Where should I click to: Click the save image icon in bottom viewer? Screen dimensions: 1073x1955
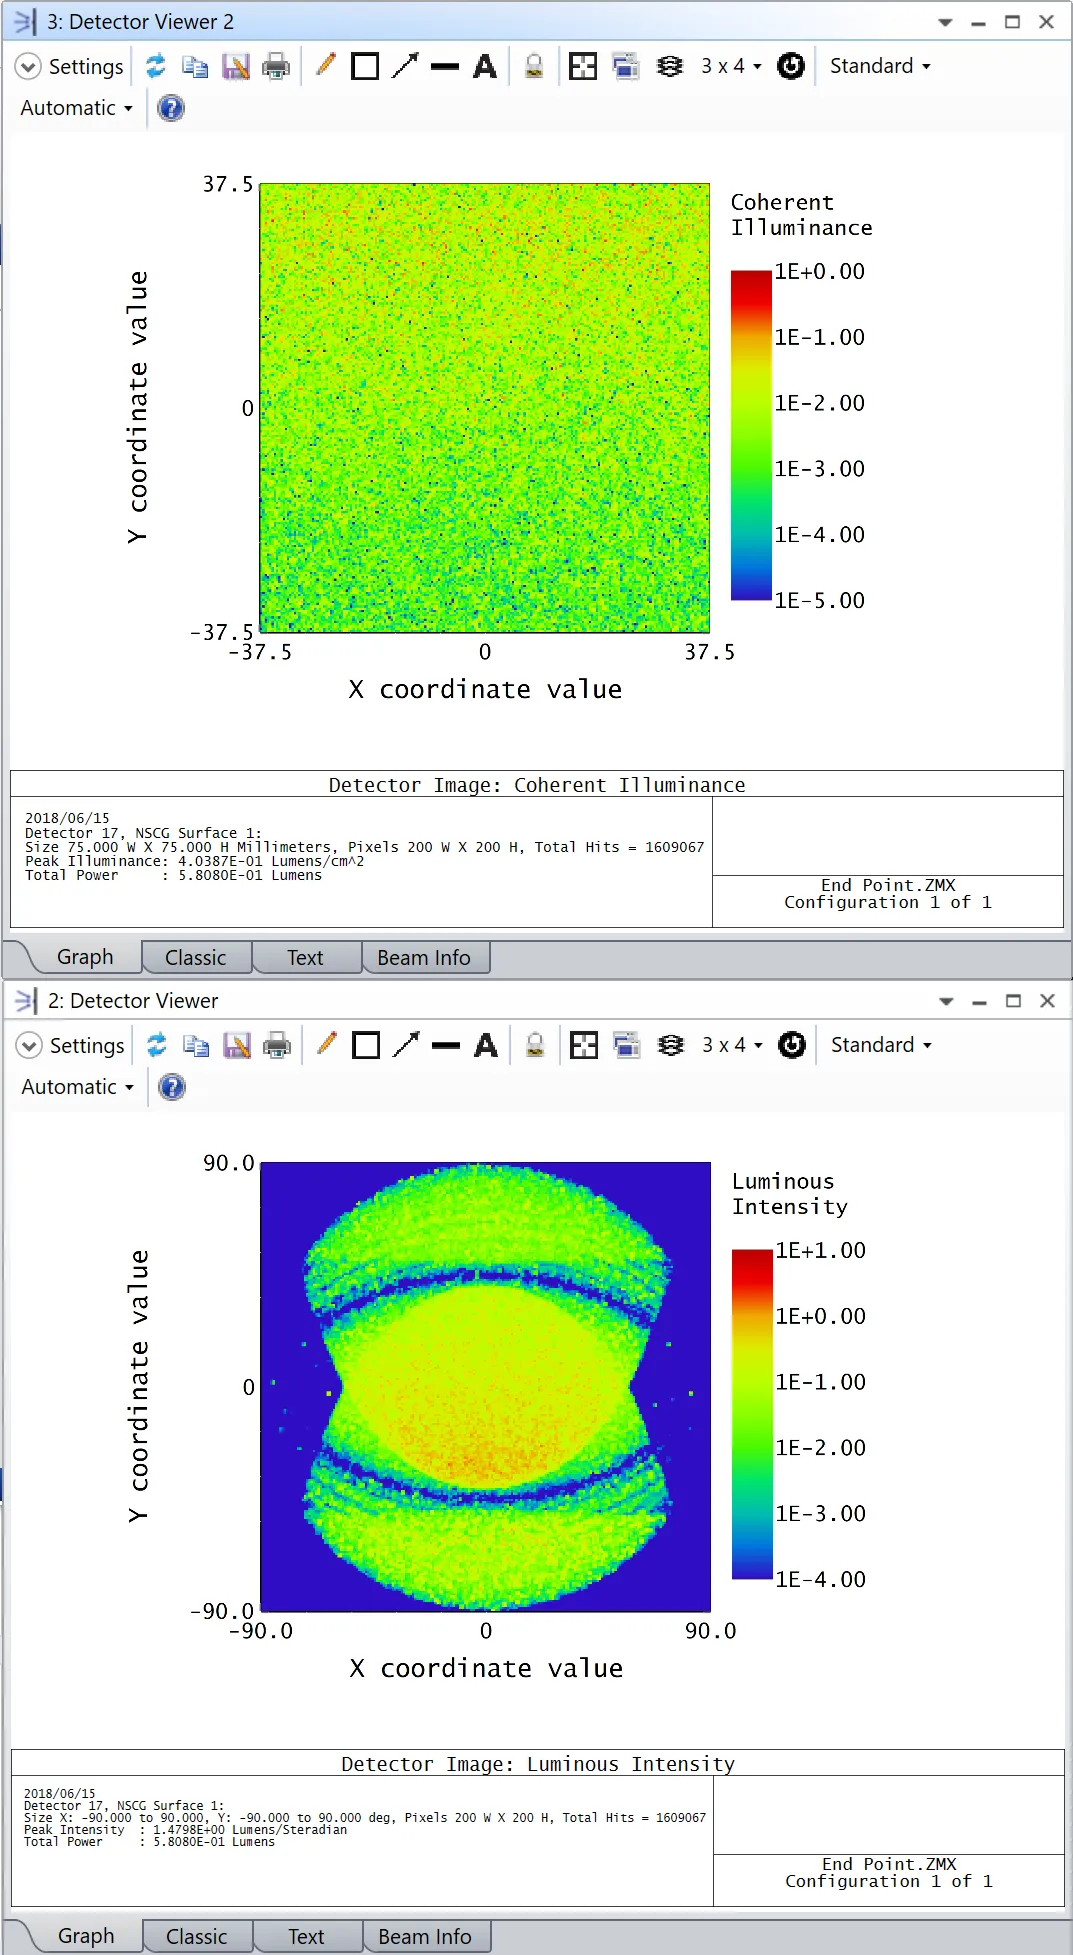click(237, 1045)
